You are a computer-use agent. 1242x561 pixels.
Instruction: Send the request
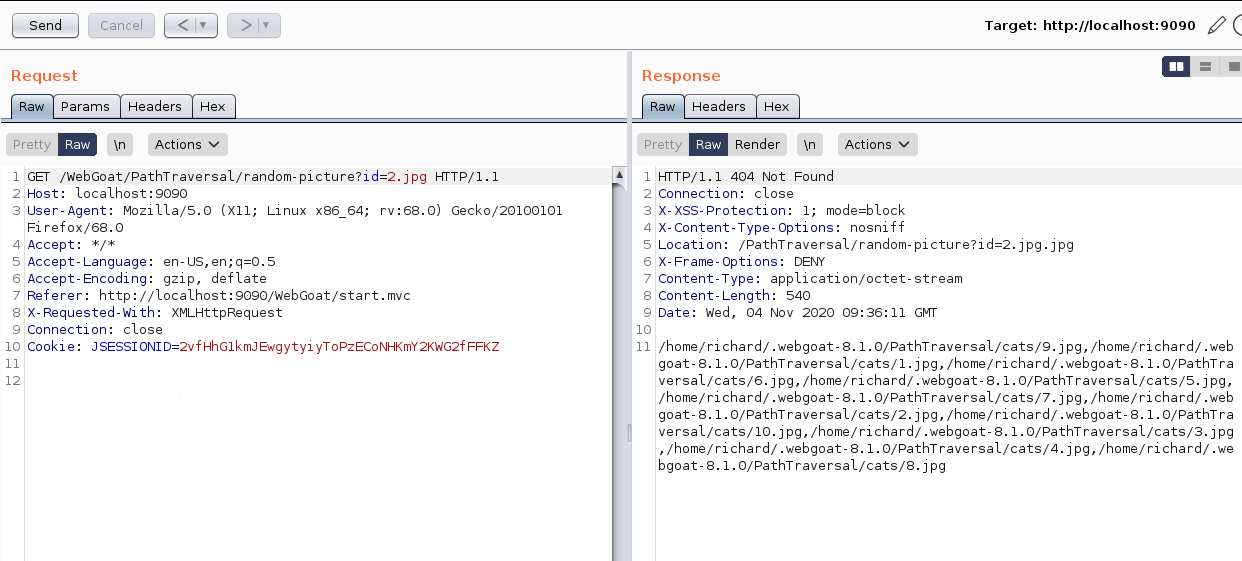[45, 26]
